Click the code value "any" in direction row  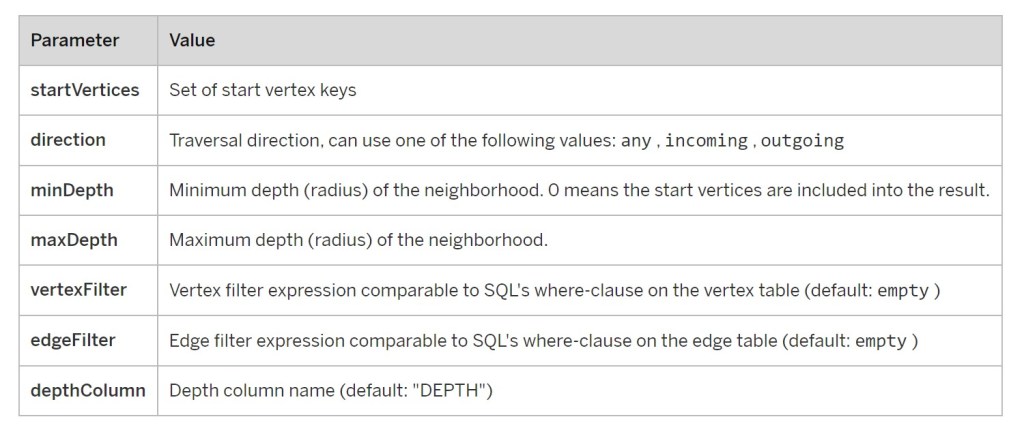[x=635, y=141]
